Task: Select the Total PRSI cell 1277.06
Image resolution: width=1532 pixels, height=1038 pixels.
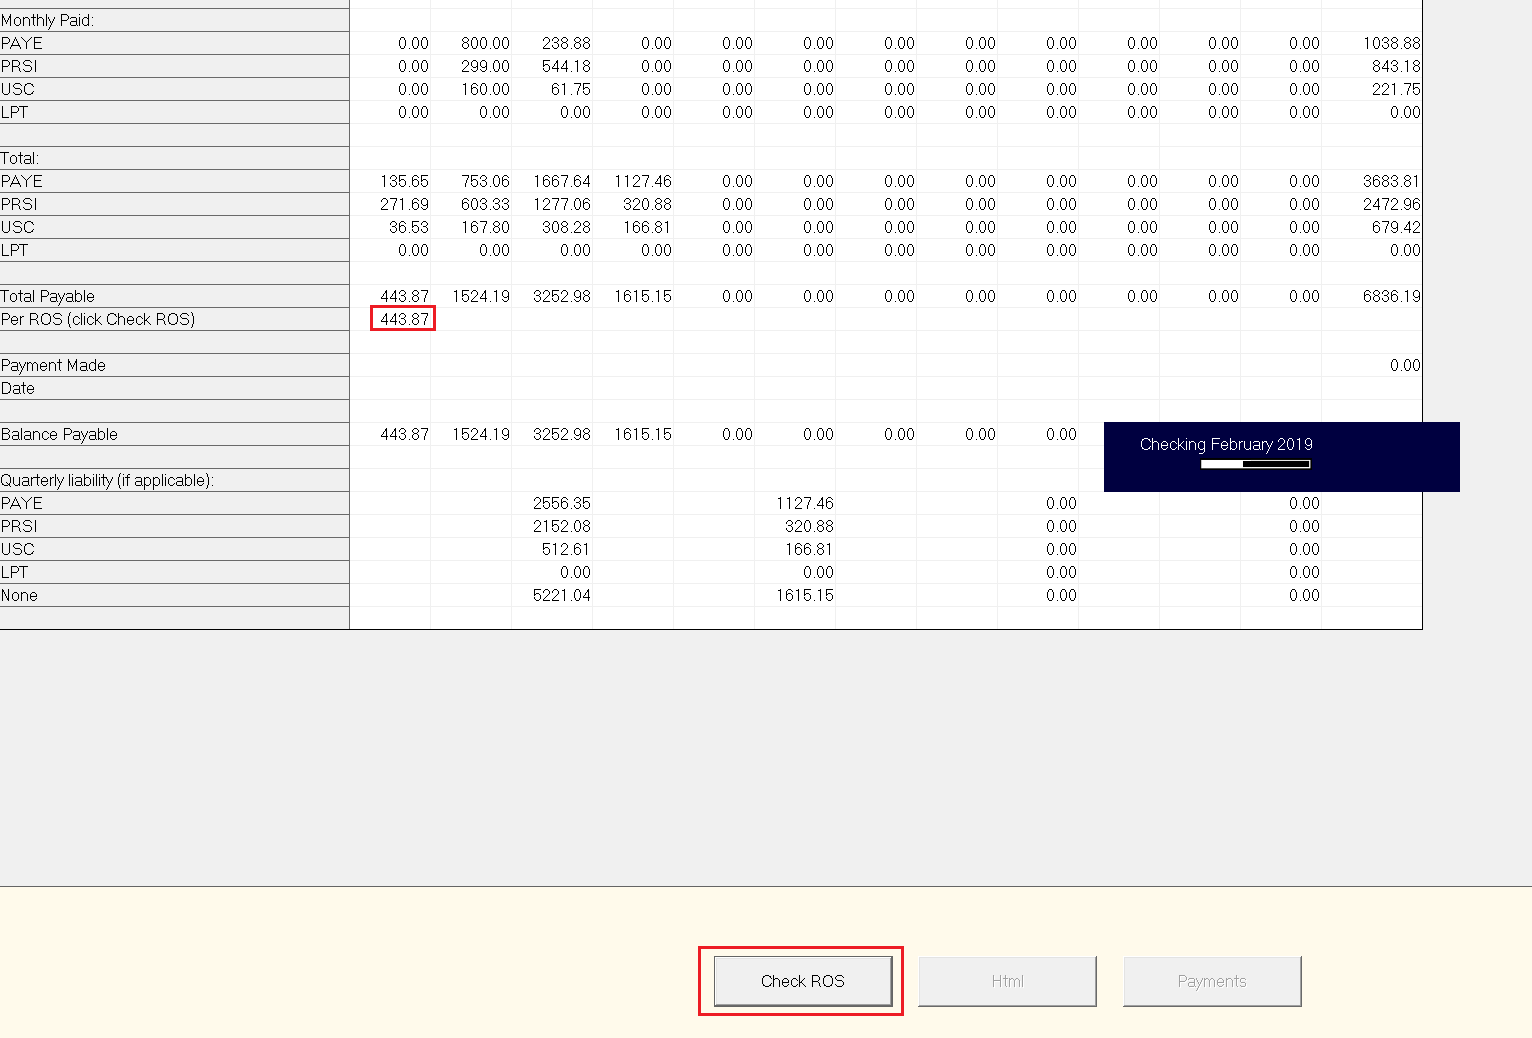Action: click(x=561, y=204)
